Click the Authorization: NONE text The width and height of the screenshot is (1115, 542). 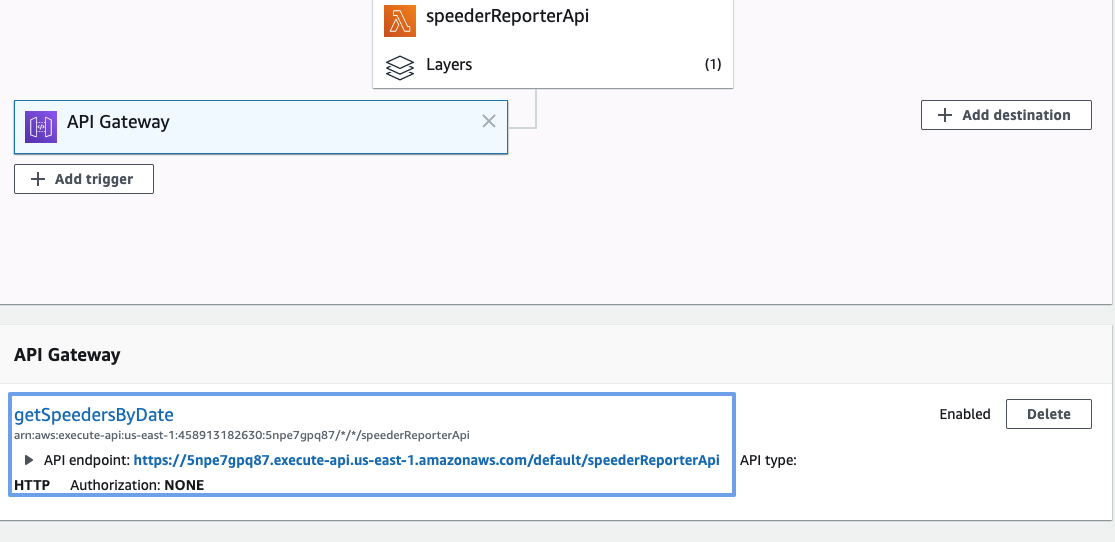(x=137, y=485)
